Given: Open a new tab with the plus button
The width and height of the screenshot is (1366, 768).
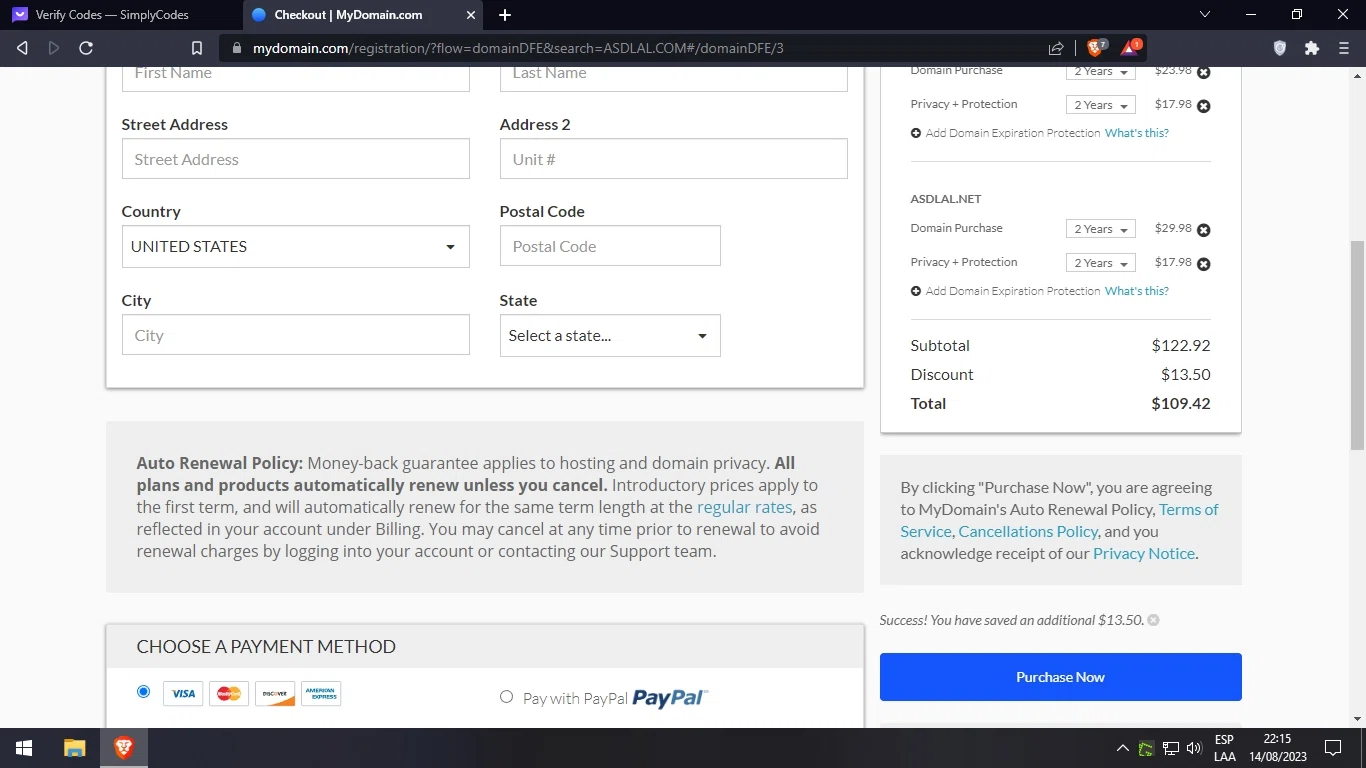Looking at the screenshot, I should (x=505, y=15).
